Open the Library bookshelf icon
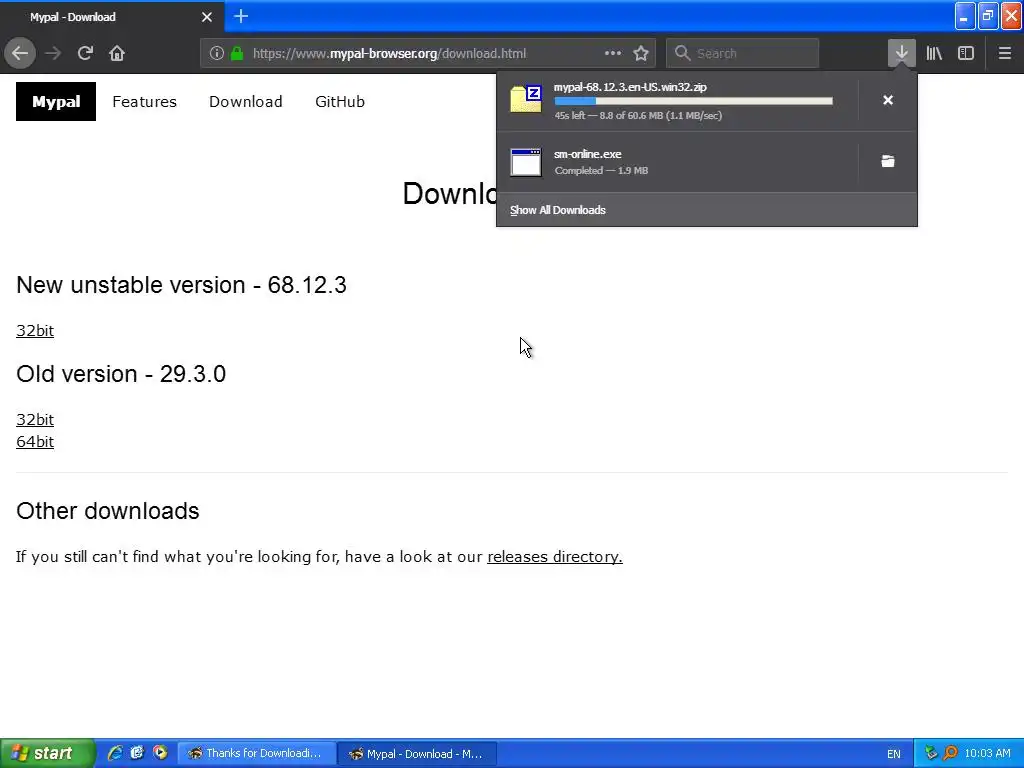 [x=934, y=54]
